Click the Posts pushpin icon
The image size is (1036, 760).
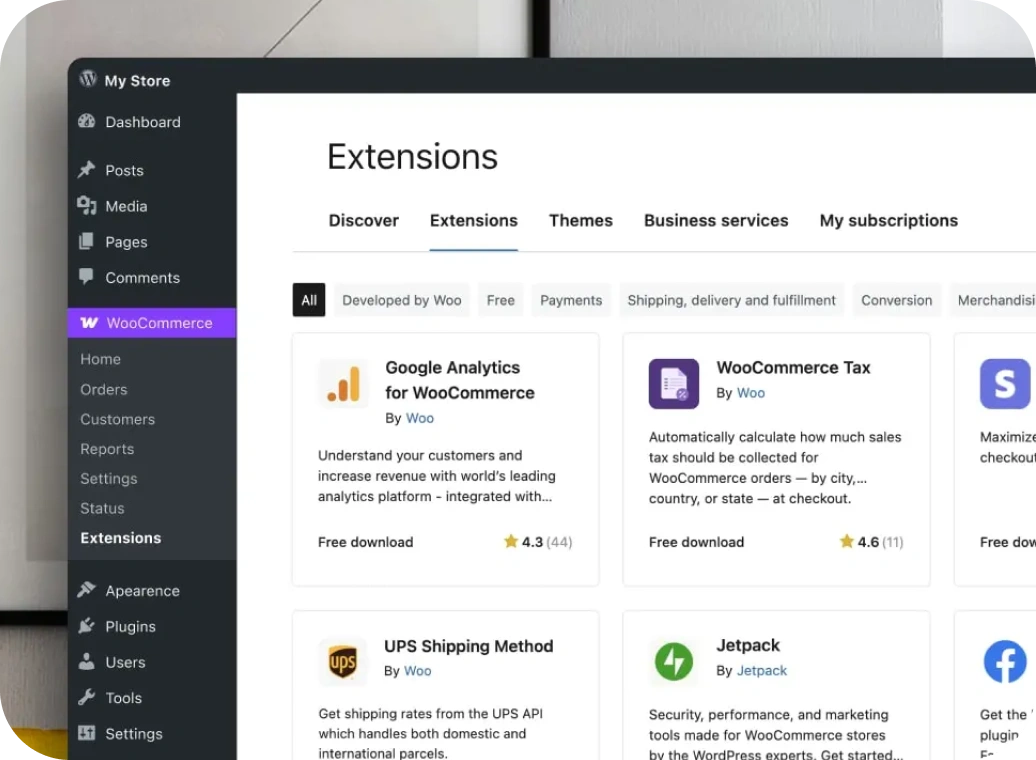tap(87, 169)
